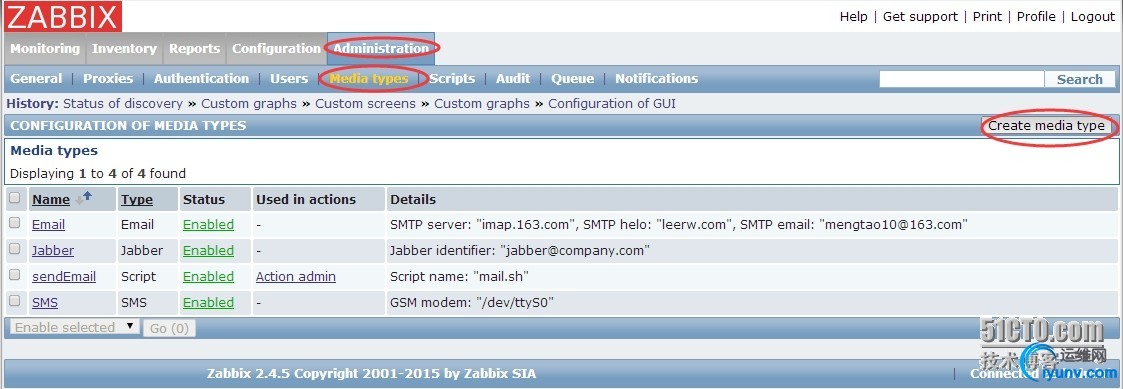Image resolution: width=1123 pixels, height=389 pixels.
Task: Open the Email media type
Action: 48,224
